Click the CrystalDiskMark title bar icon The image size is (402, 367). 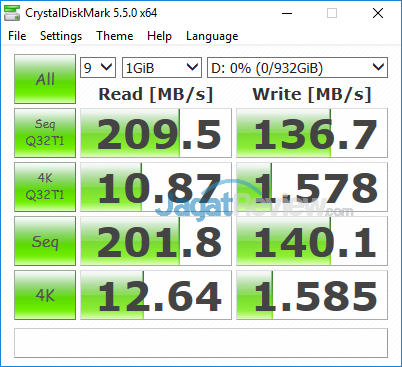pyautogui.click(x=12, y=13)
